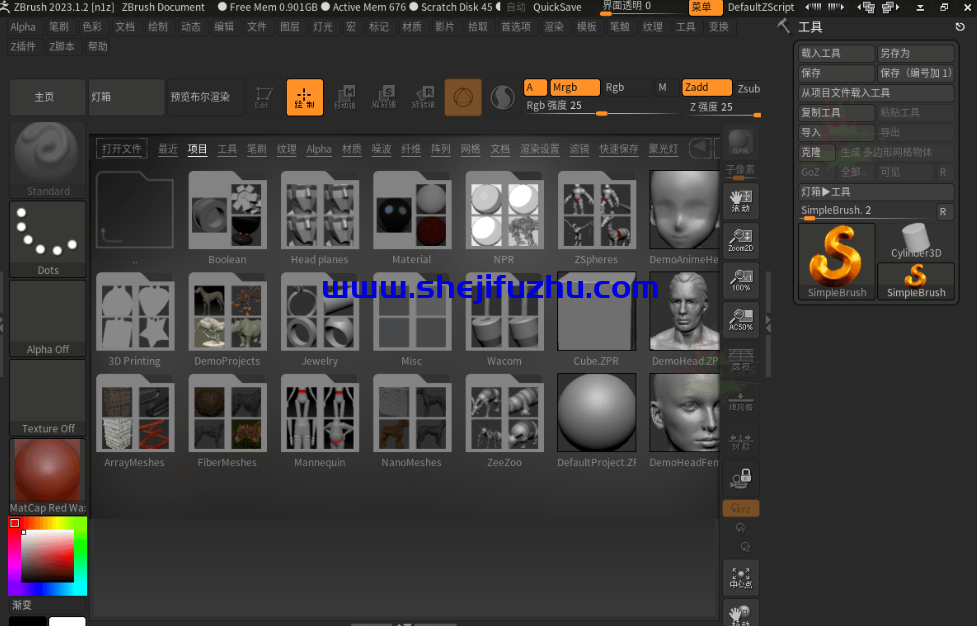Click the camera lock icon
This screenshot has width=977, height=626.
741,478
